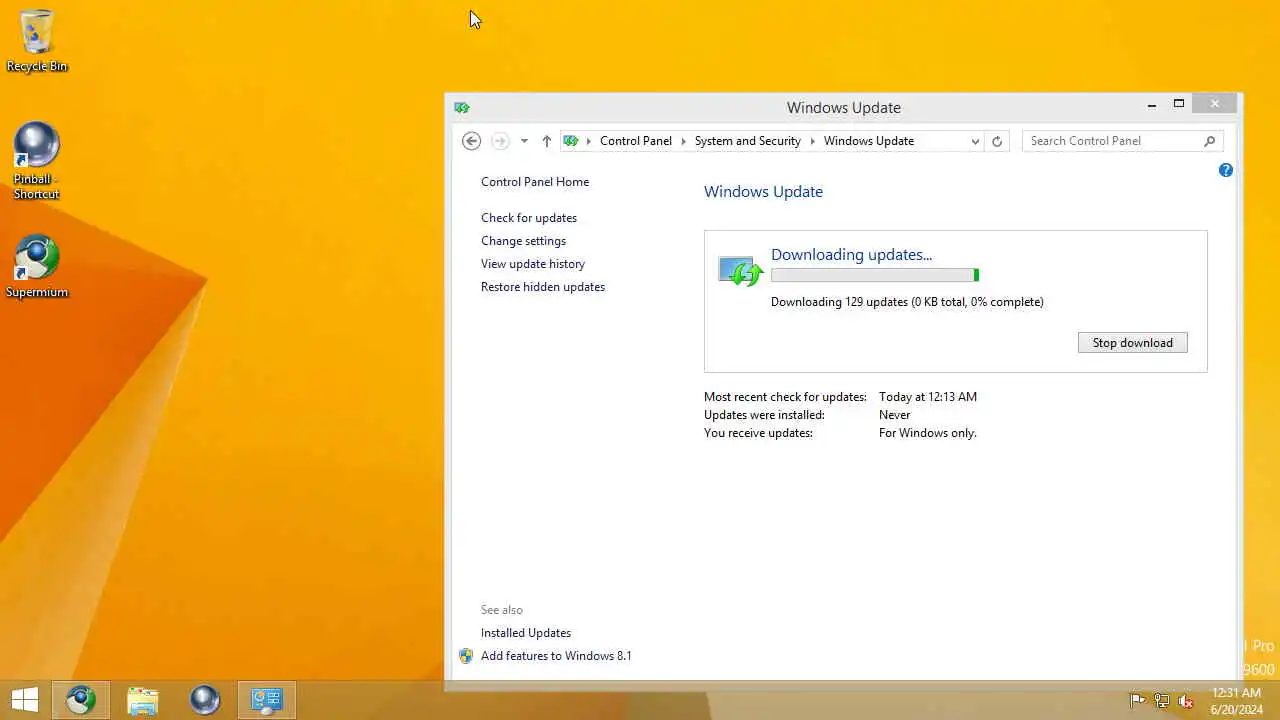
Task: Open Supermium browser from the taskbar
Action: coord(81,700)
